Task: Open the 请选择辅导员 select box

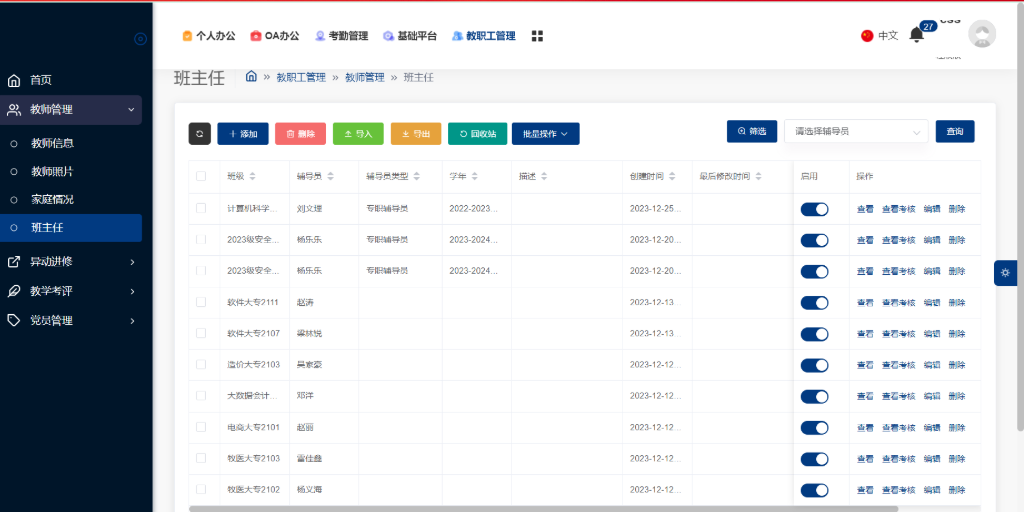Action: click(856, 131)
